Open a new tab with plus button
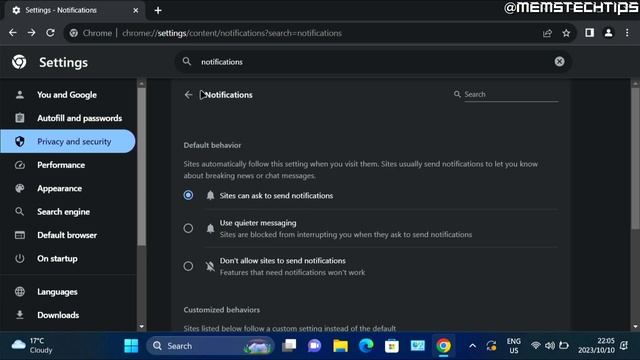Viewport: 640px width, 360px height. point(158,11)
